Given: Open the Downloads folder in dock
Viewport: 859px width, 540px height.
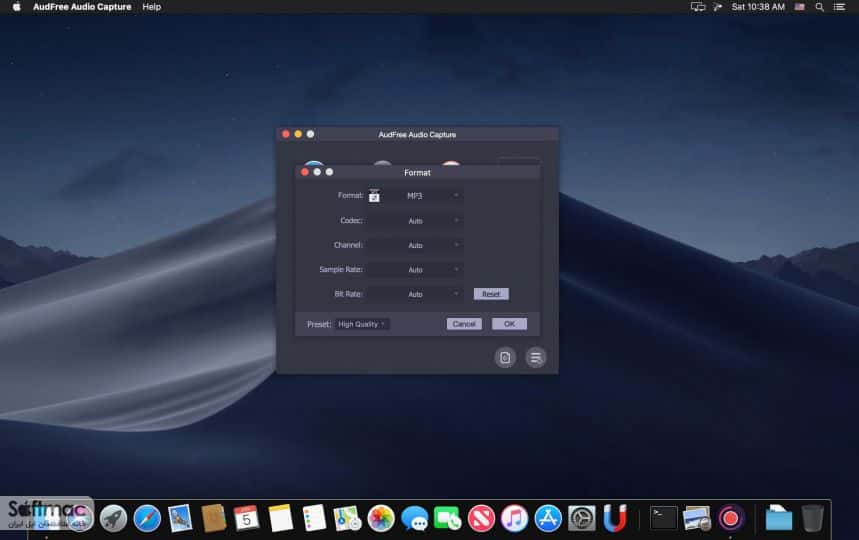Looking at the screenshot, I should pos(778,518).
